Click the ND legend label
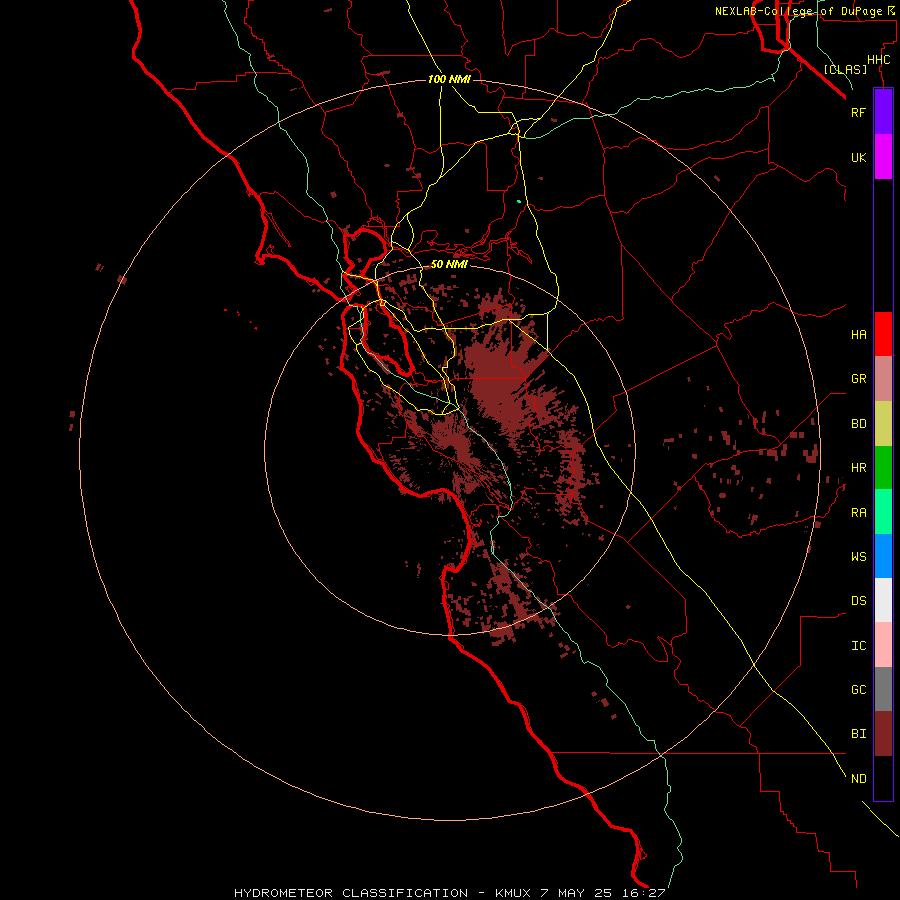Image resolution: width=900 pixels, height=900 pixels. (x=858, y=779)
